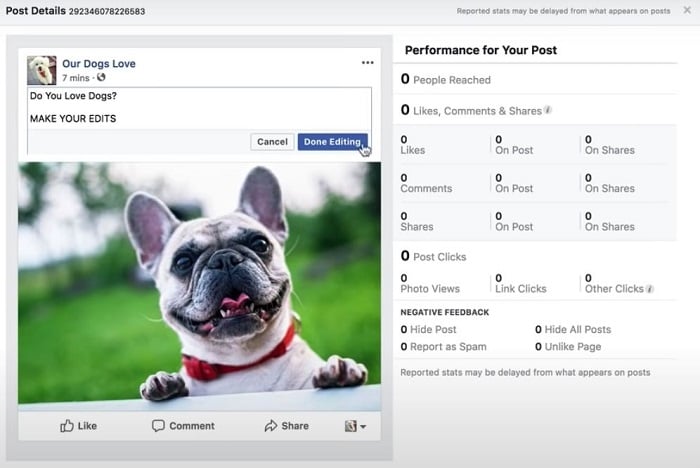Click the thumbs-up Like icon
The width and height of the screenshot is (700, 468).
click(67, 426)
